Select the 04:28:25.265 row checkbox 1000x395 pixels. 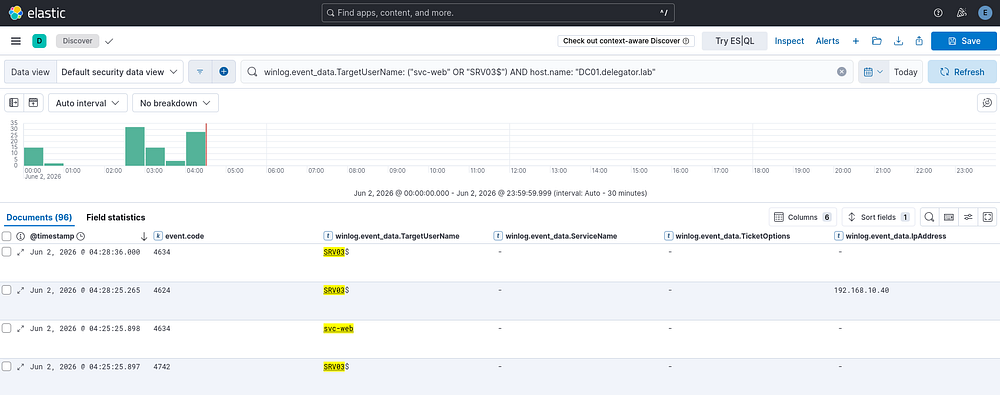pyautogui.click(x=6, y=290)
